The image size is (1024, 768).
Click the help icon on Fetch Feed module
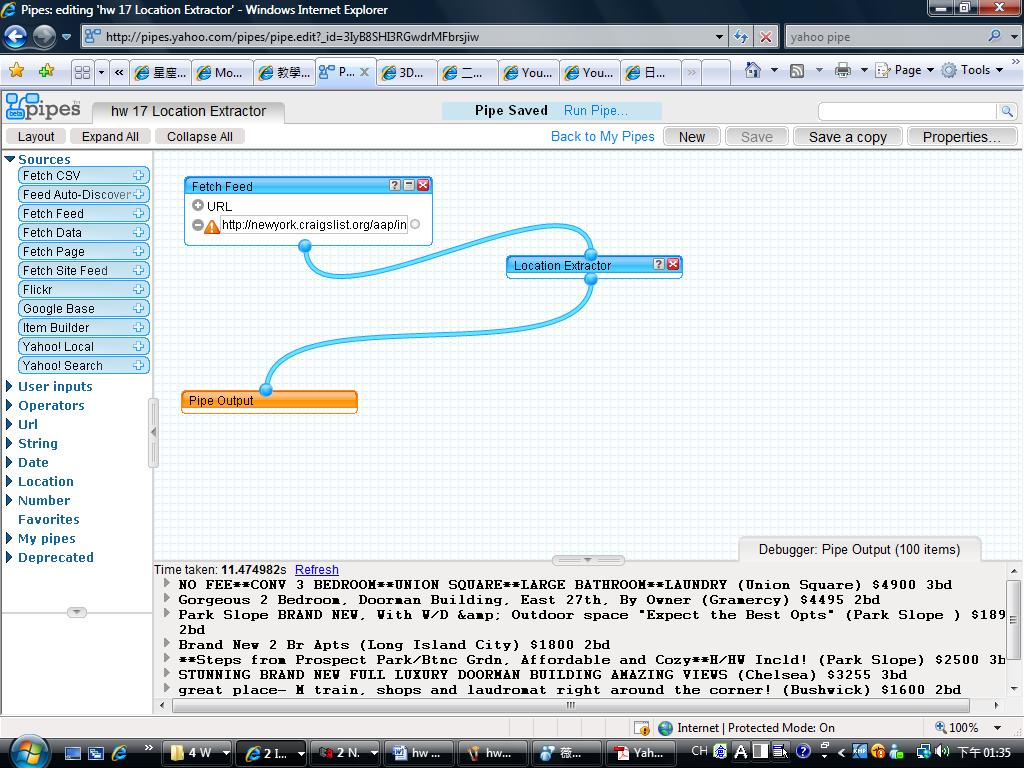[394, 185]
